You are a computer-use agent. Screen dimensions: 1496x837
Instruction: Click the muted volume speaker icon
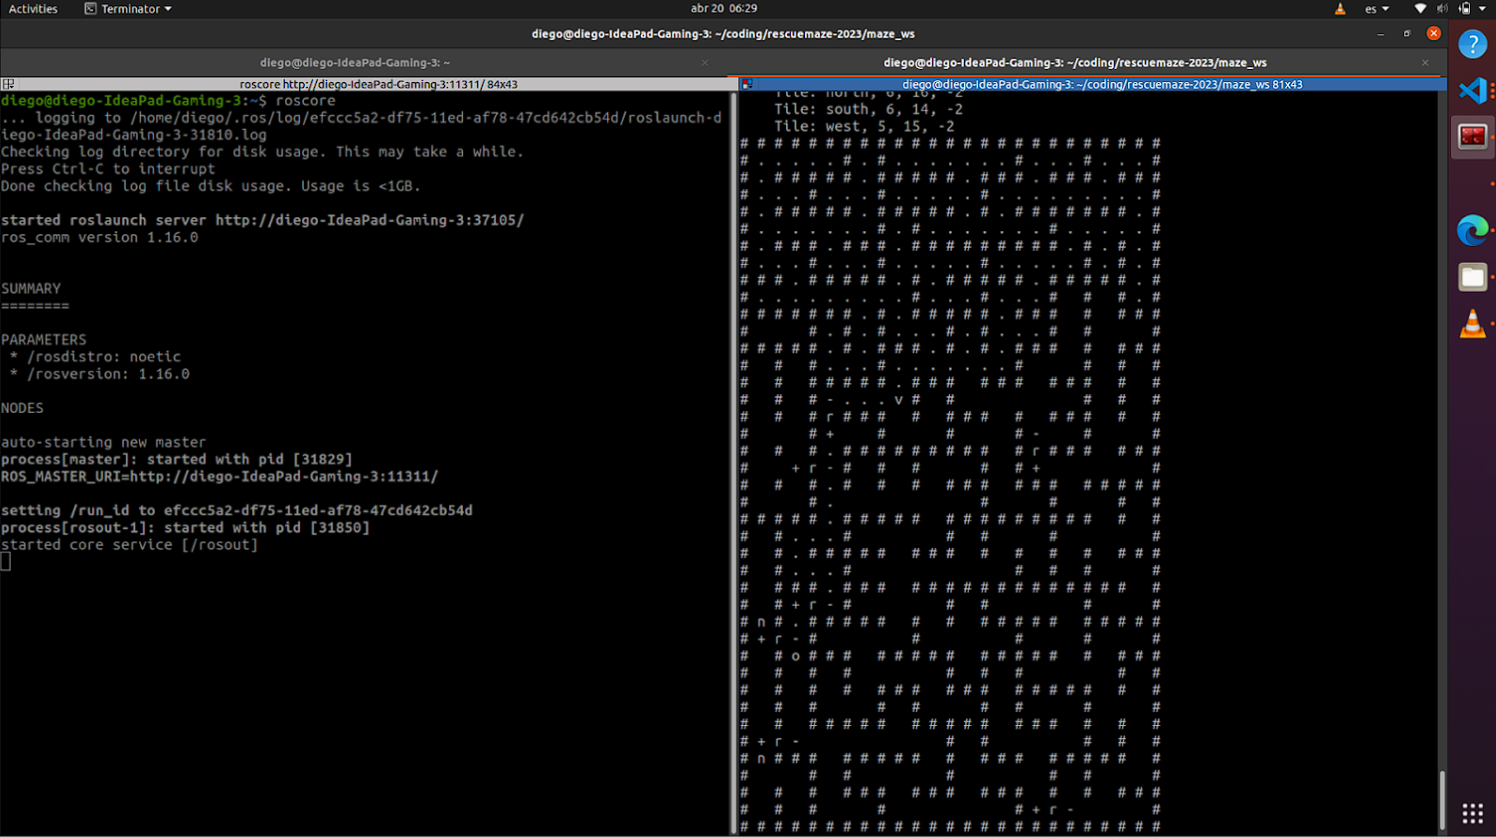pos(1442,9)
